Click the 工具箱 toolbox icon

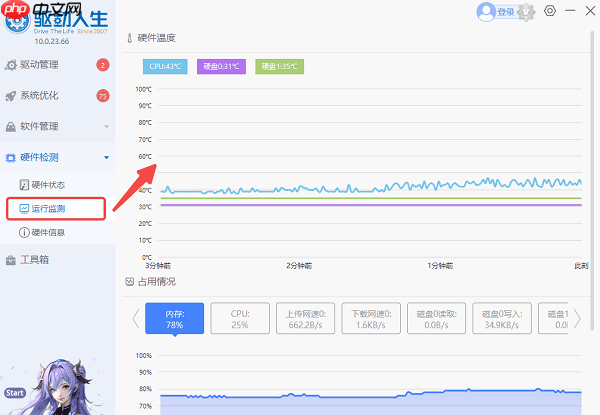click(x=10, y=260)
